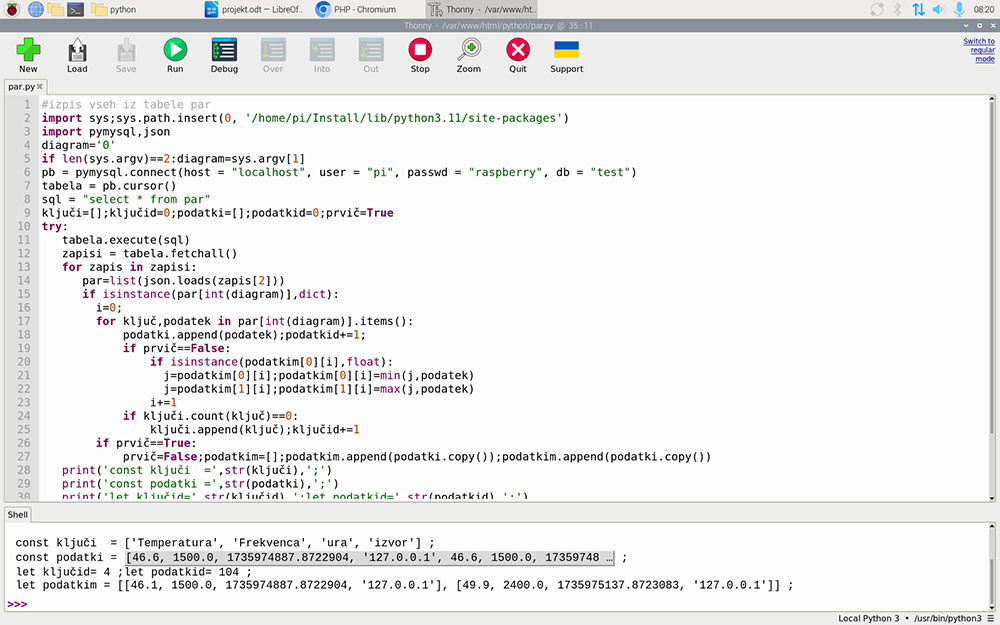The height and width of the screenshot is (625, 1000).
Task: Open the Bluetooth tray icon
Action: pyautogui.click(x=897, y=9)
